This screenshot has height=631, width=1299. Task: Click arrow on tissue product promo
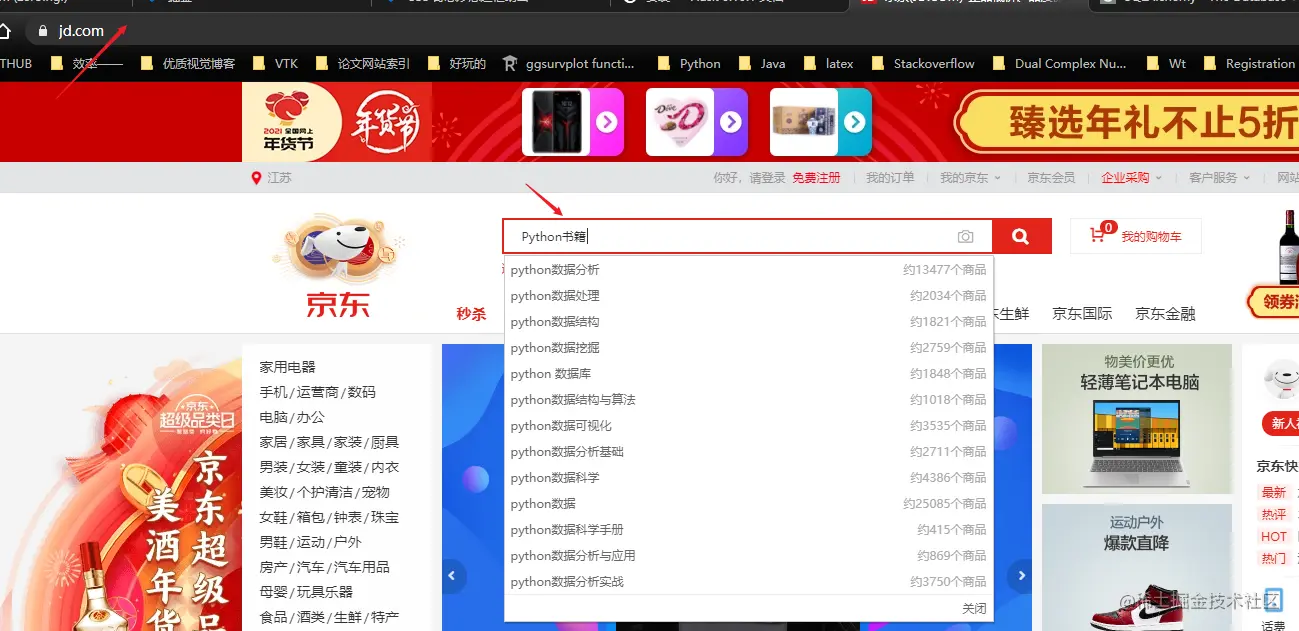pos(855,122)
